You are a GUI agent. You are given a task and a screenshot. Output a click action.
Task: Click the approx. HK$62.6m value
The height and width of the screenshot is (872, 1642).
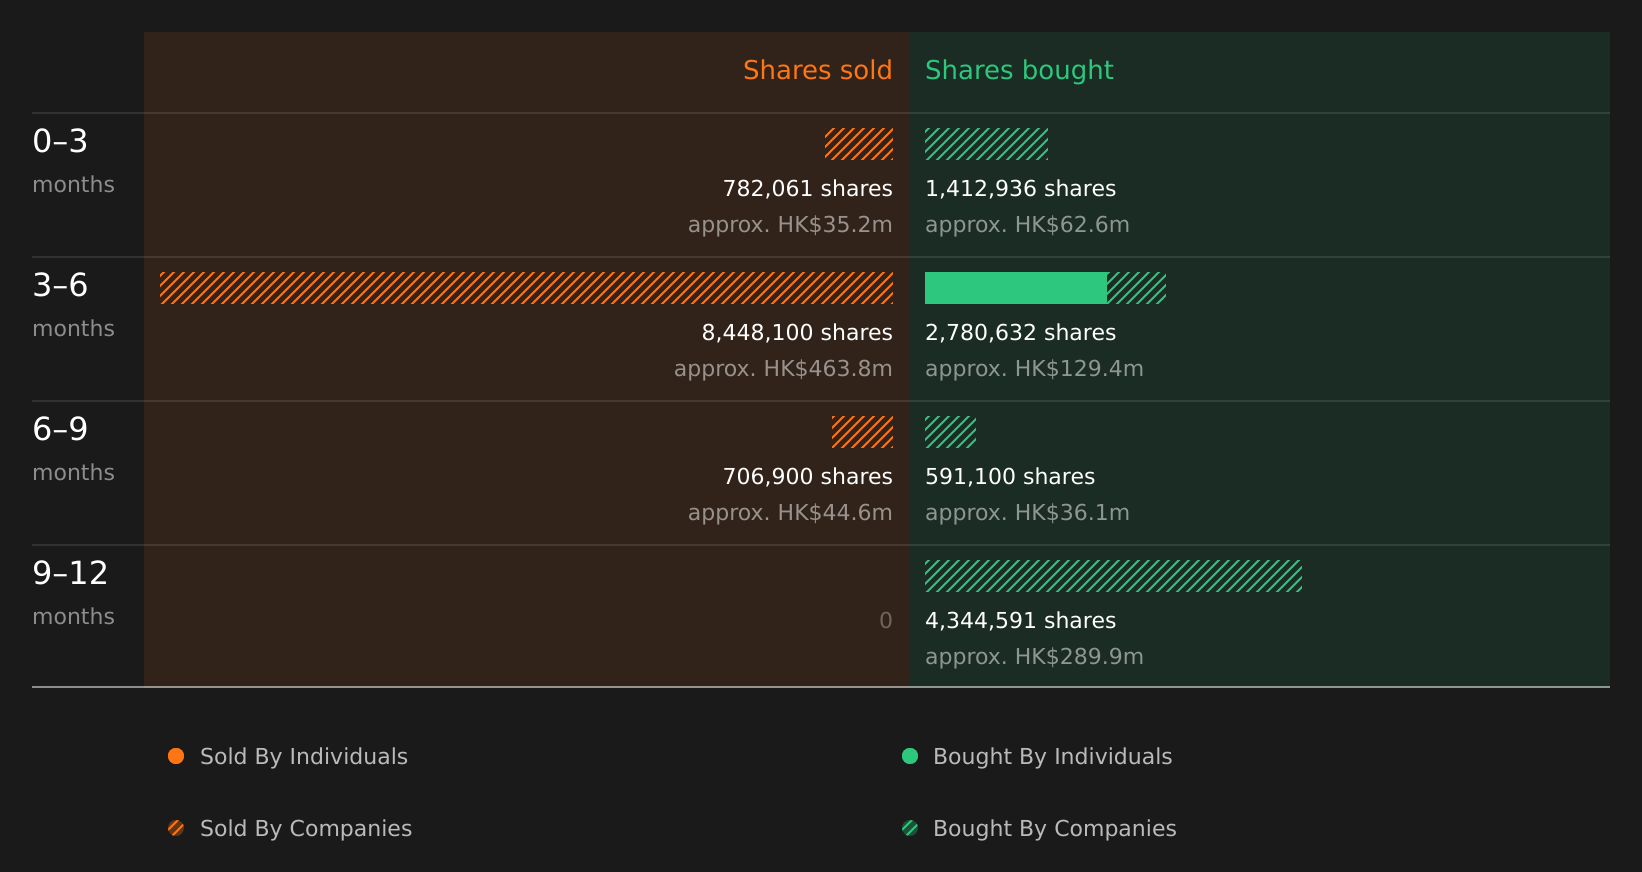coord(1027,224)
